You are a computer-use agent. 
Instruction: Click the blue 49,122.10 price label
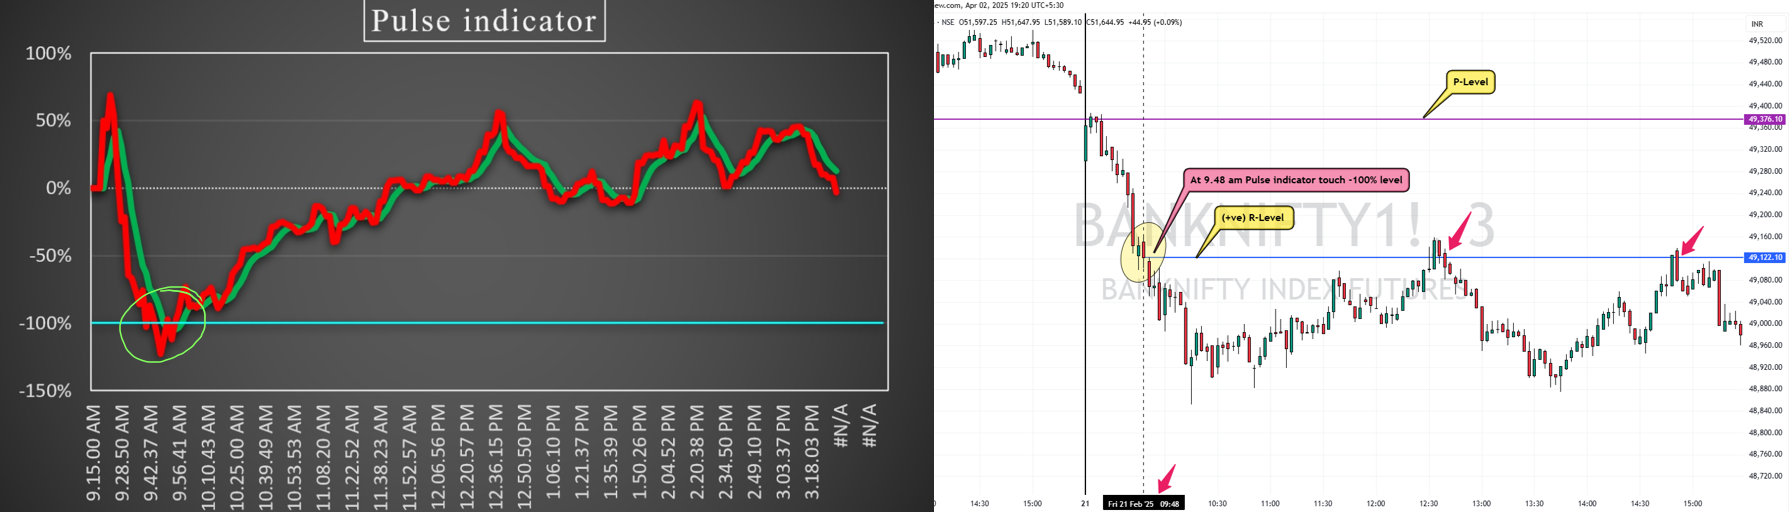coord(1764,258)
